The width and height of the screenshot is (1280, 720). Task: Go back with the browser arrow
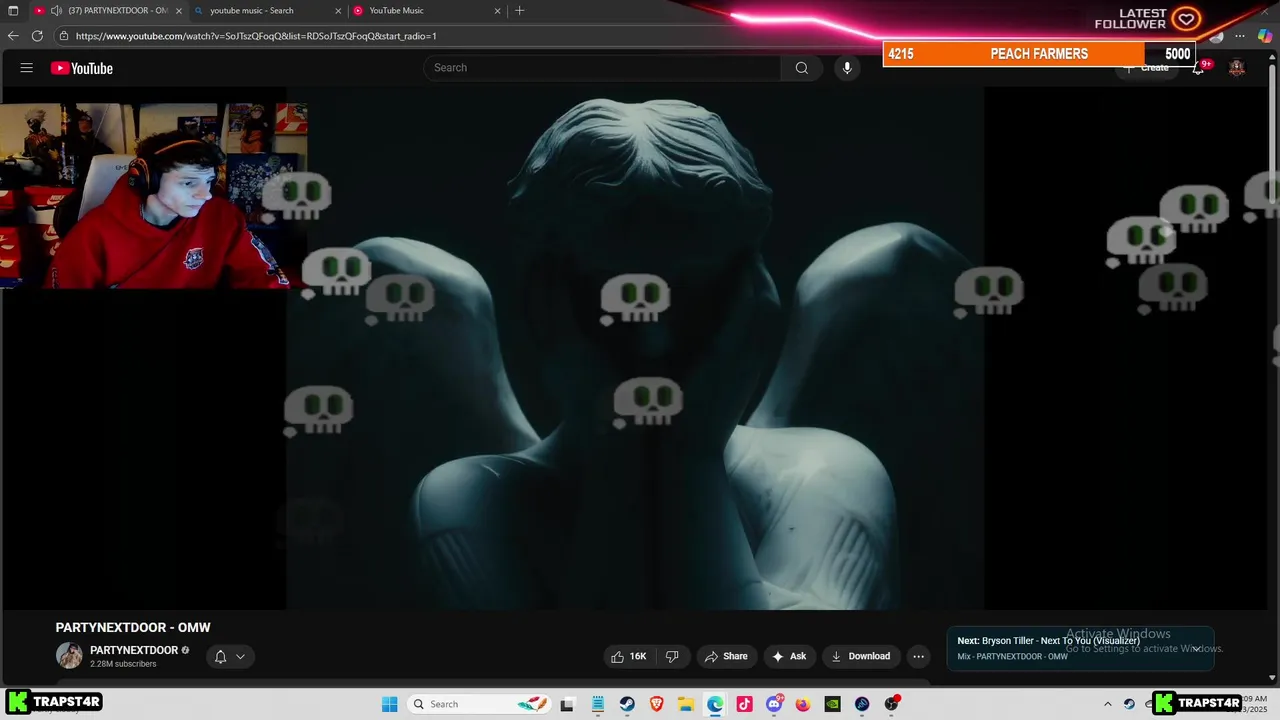tap(13, 36)
